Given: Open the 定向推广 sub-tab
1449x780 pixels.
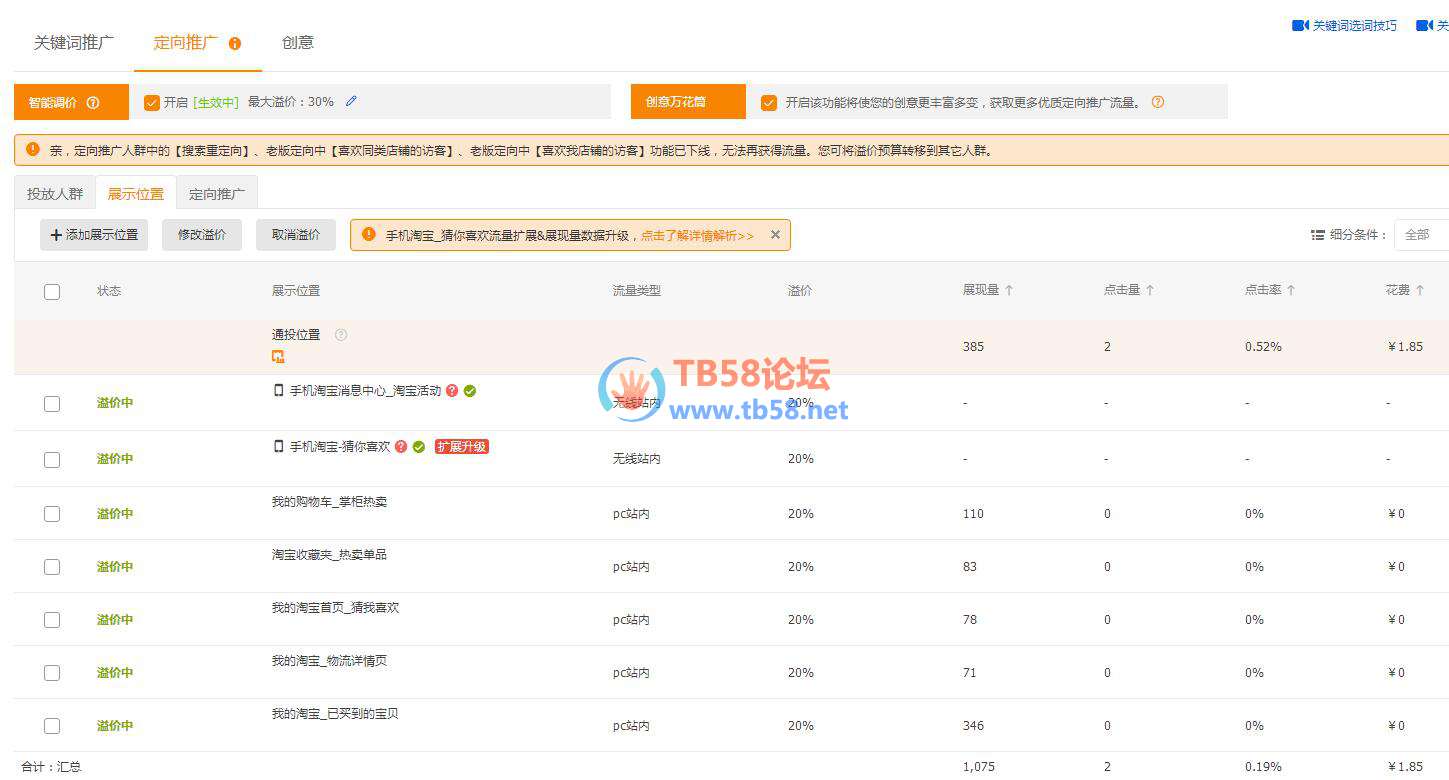Looking at the screenshot, I should pos(217,193).
